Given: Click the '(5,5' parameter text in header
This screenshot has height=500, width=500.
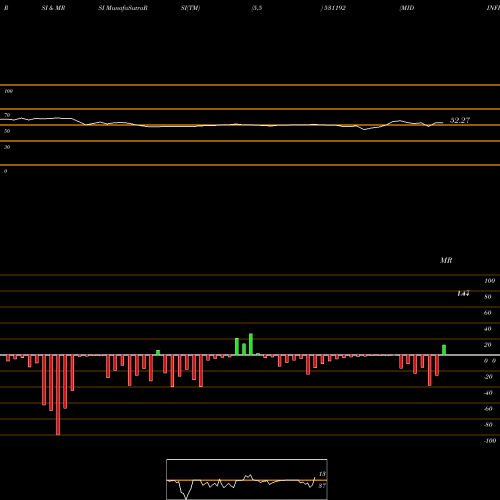Looking at the screenshot, I should [x=257, y=8].
